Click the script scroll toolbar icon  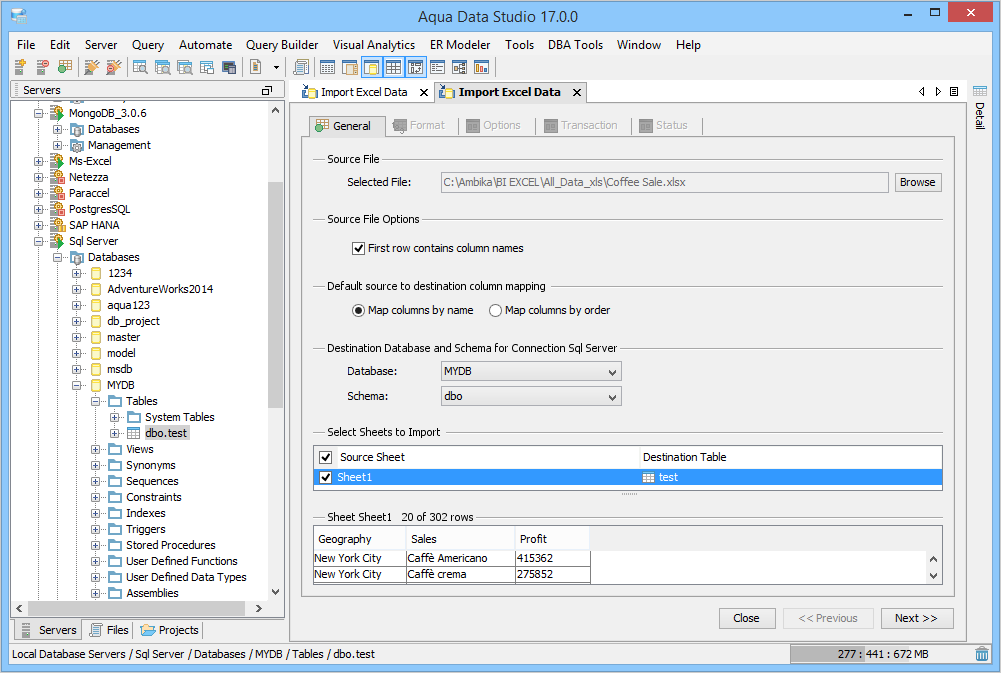tap(301, 66)
